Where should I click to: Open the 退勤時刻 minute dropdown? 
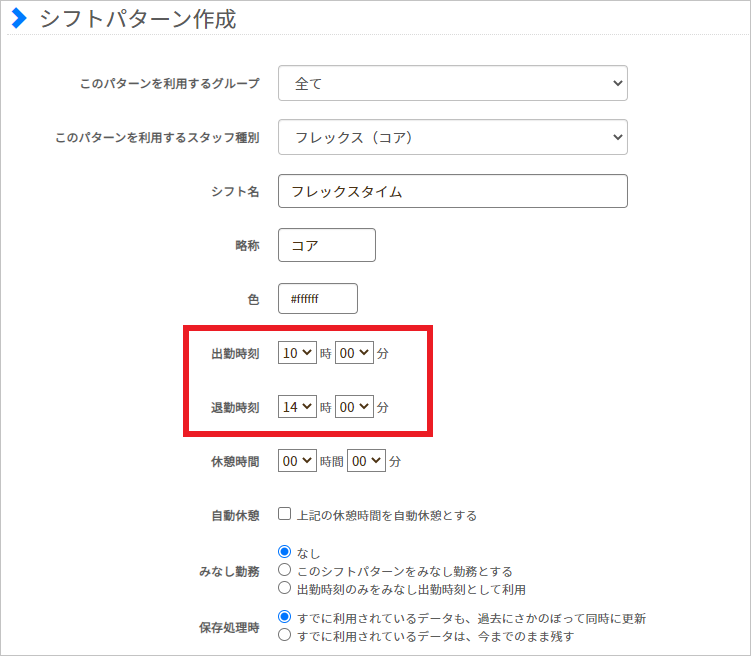click(x=354, y=407)
